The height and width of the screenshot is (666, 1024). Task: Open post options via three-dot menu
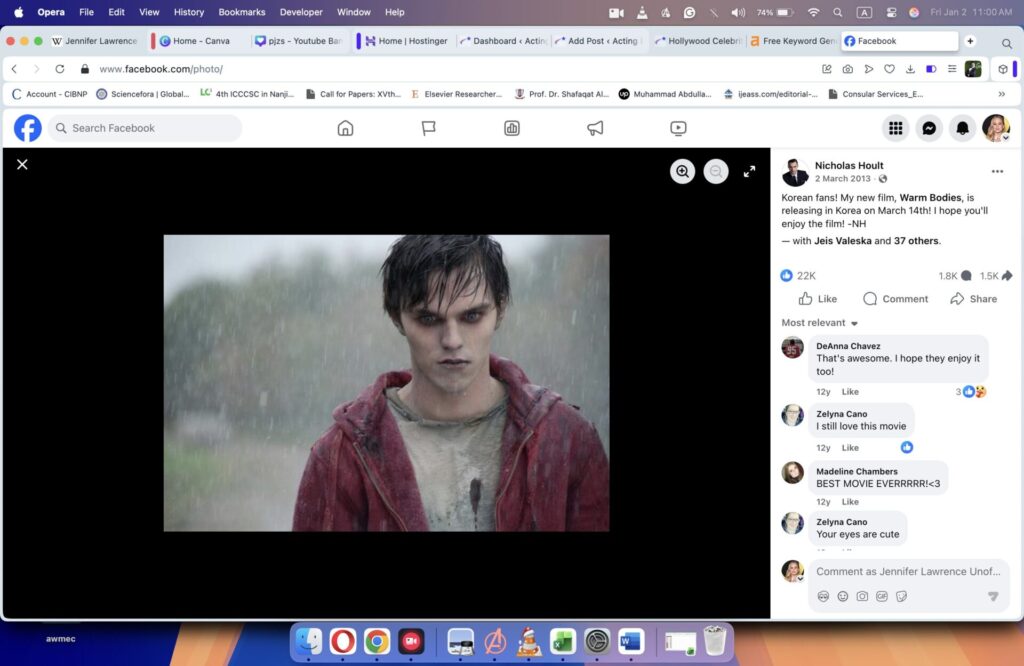[997, 171]
